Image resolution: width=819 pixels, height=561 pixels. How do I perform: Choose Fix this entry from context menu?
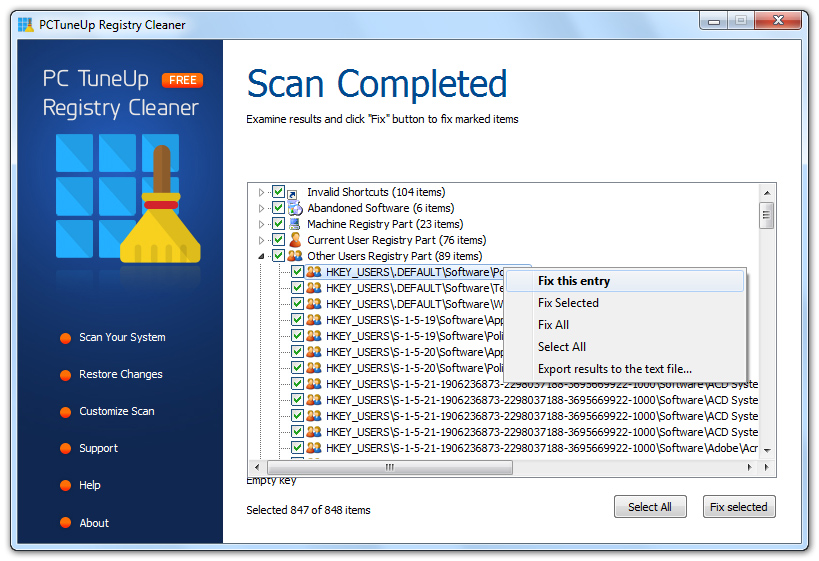625,281
